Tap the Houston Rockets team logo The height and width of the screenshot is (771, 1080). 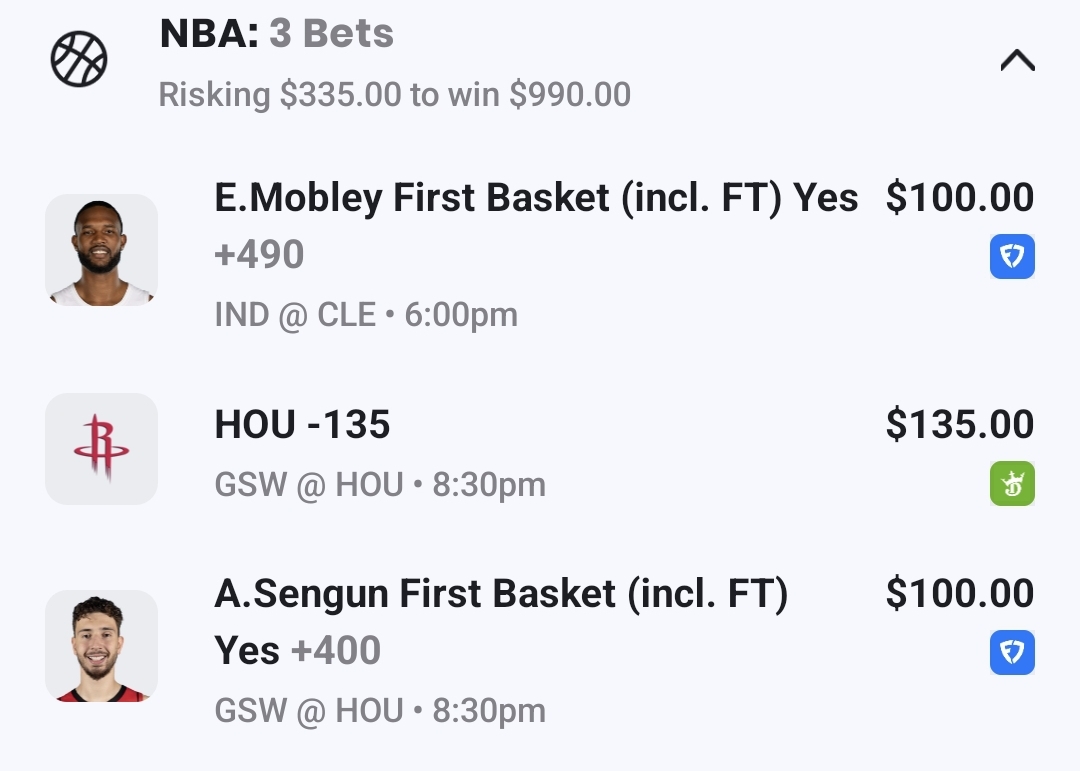(x=101, y=449)
